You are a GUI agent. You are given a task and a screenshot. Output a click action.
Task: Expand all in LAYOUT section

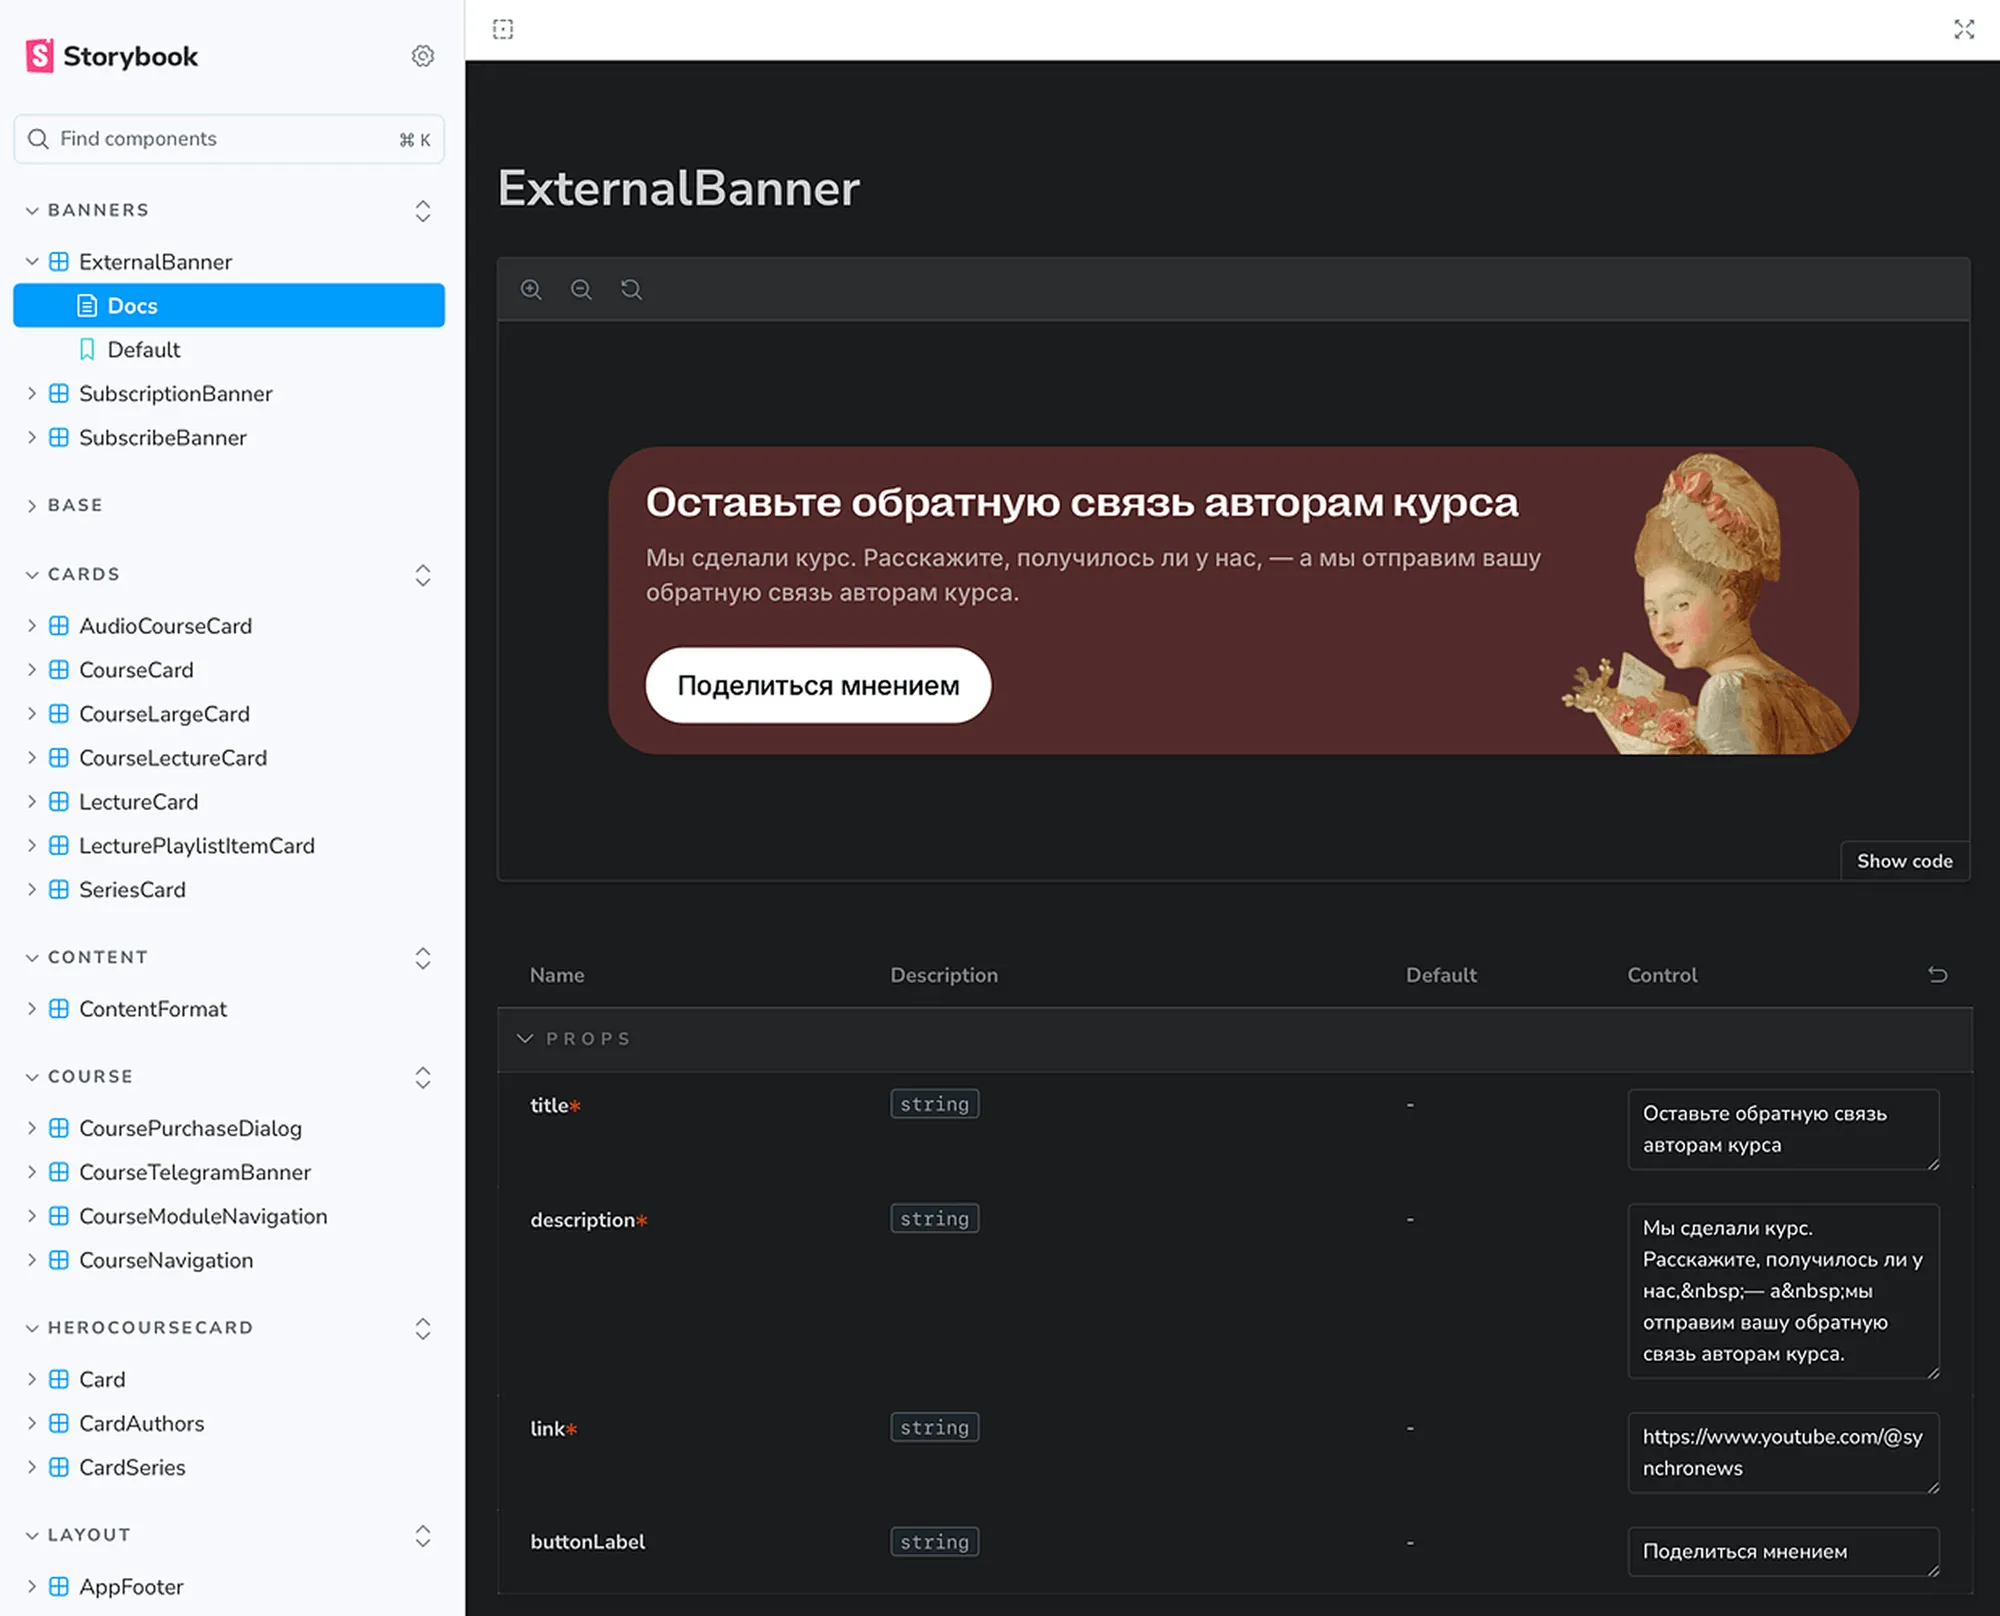tap(423, 1536)
